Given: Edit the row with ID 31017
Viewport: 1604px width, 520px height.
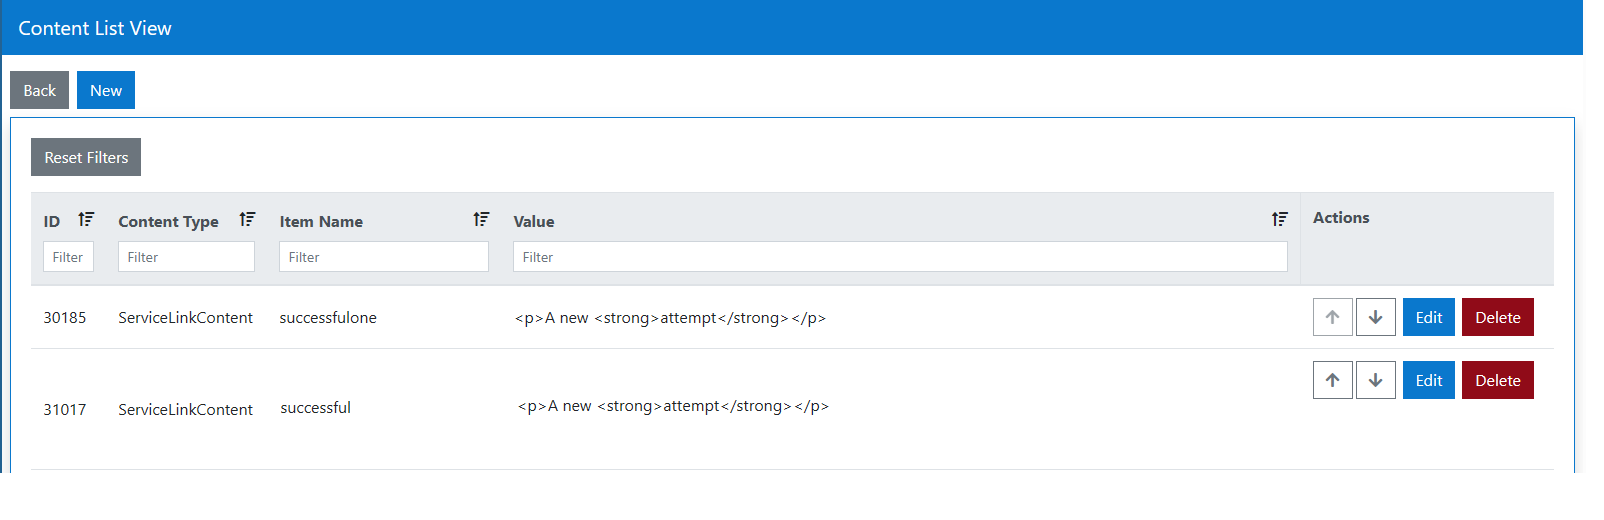Looking at the screenshot, I should (x=1429, y=380).
